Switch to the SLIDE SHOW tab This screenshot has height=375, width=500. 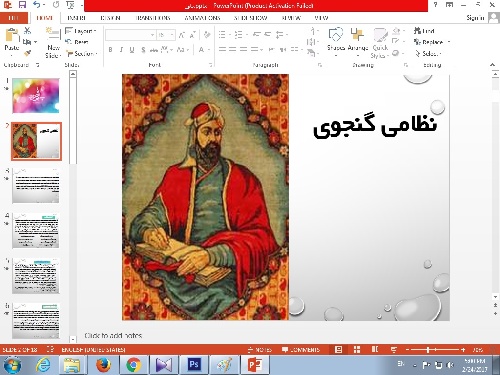point(250,18)
